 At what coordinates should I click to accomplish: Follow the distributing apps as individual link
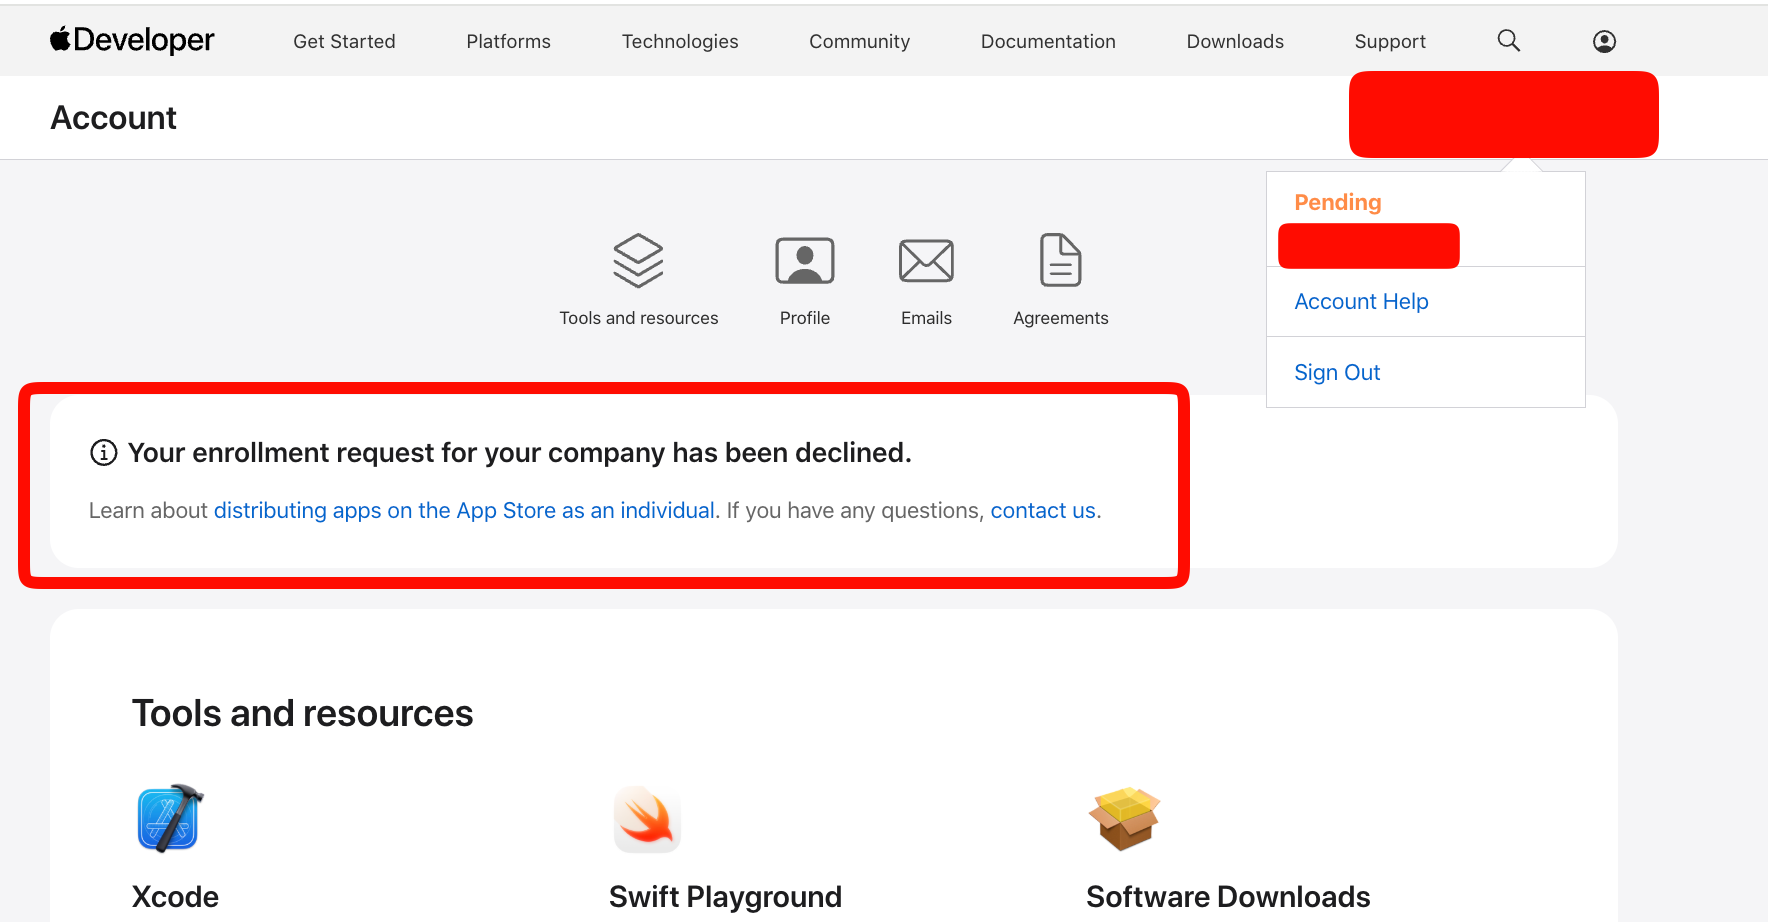(x=464, y=510)
